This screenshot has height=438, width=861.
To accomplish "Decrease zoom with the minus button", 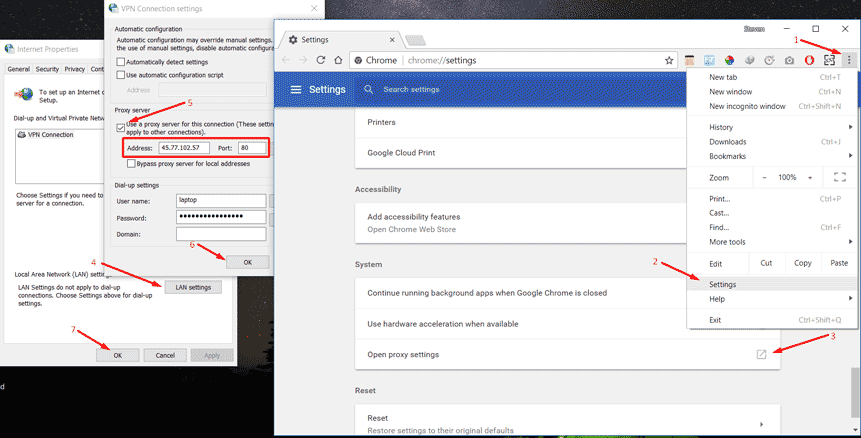I will click(x=764, y=178).
